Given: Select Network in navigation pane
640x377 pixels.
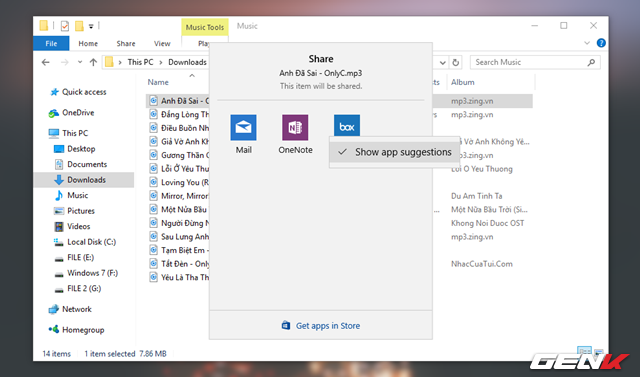Looking at the screenshot, I should 70,309.
